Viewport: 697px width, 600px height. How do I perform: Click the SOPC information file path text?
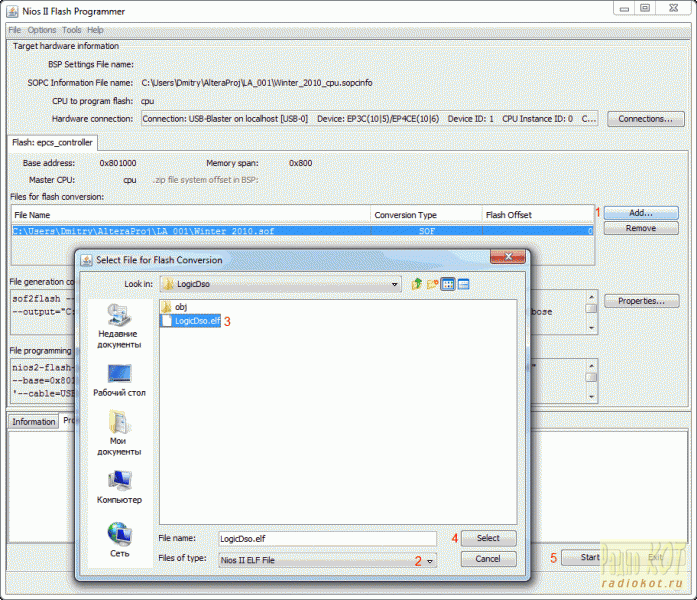click(x=257, y=83)
